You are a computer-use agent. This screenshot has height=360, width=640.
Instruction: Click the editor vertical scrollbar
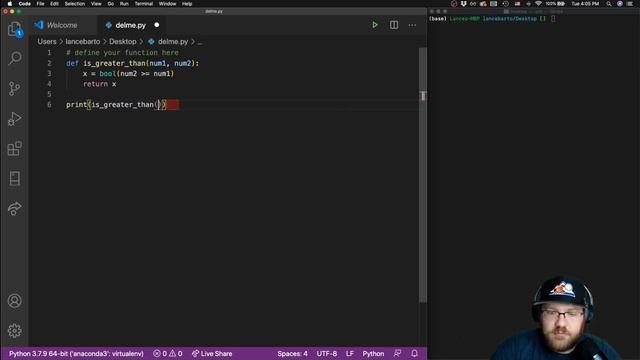pos(423,176)
